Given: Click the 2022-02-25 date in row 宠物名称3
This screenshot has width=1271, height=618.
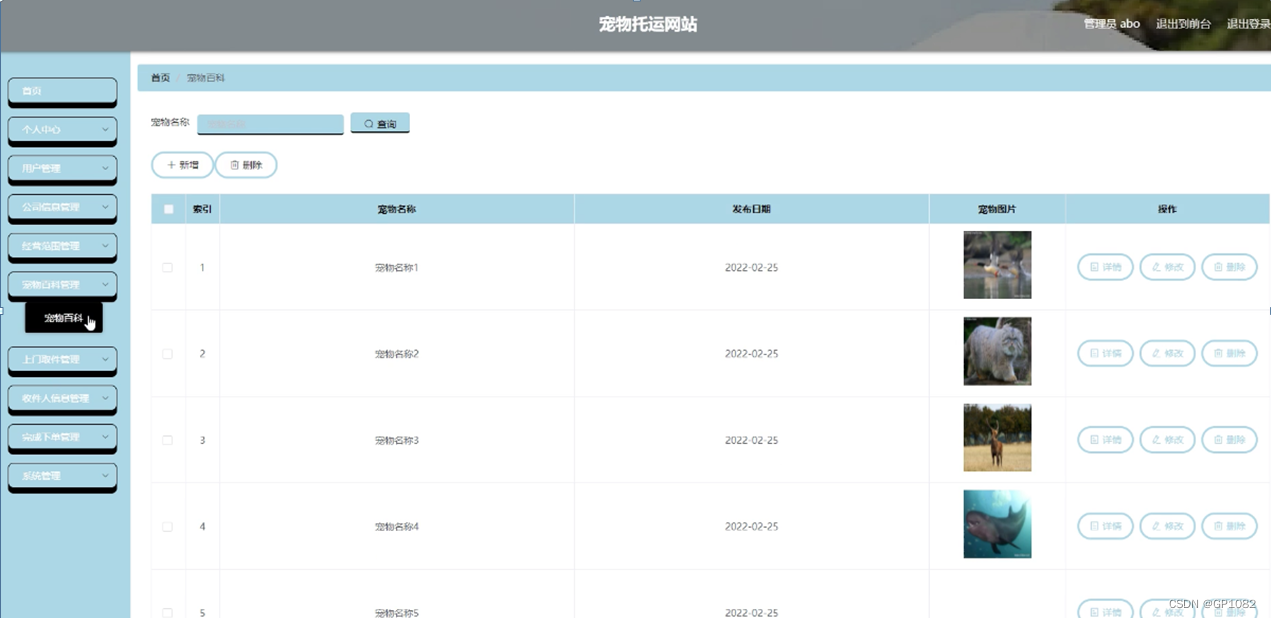Looking at the screenshot, I should click(x=751, y=441).
